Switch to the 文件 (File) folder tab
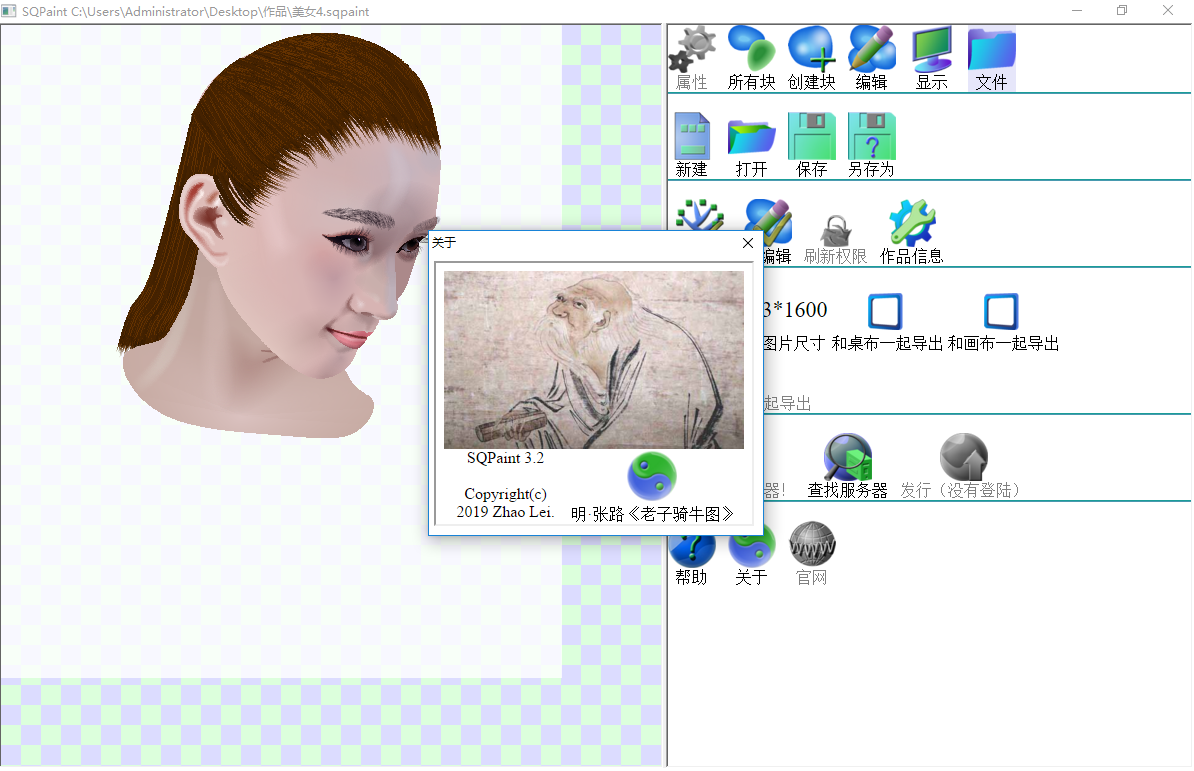The width and height of the screenshot is (1194, 771). [991, 52]
